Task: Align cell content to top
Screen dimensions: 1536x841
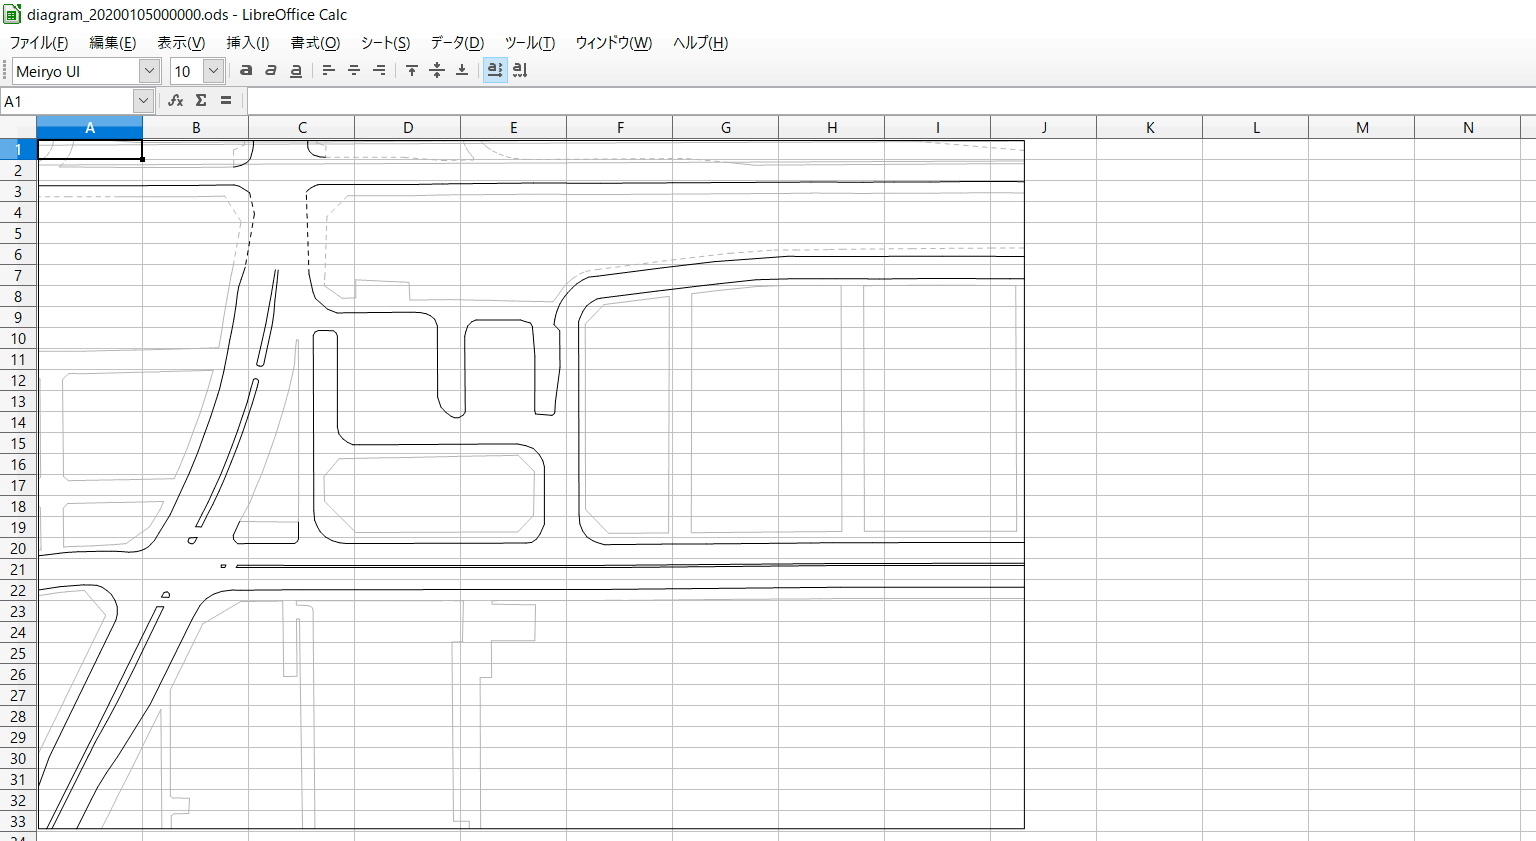Action: 412,70
